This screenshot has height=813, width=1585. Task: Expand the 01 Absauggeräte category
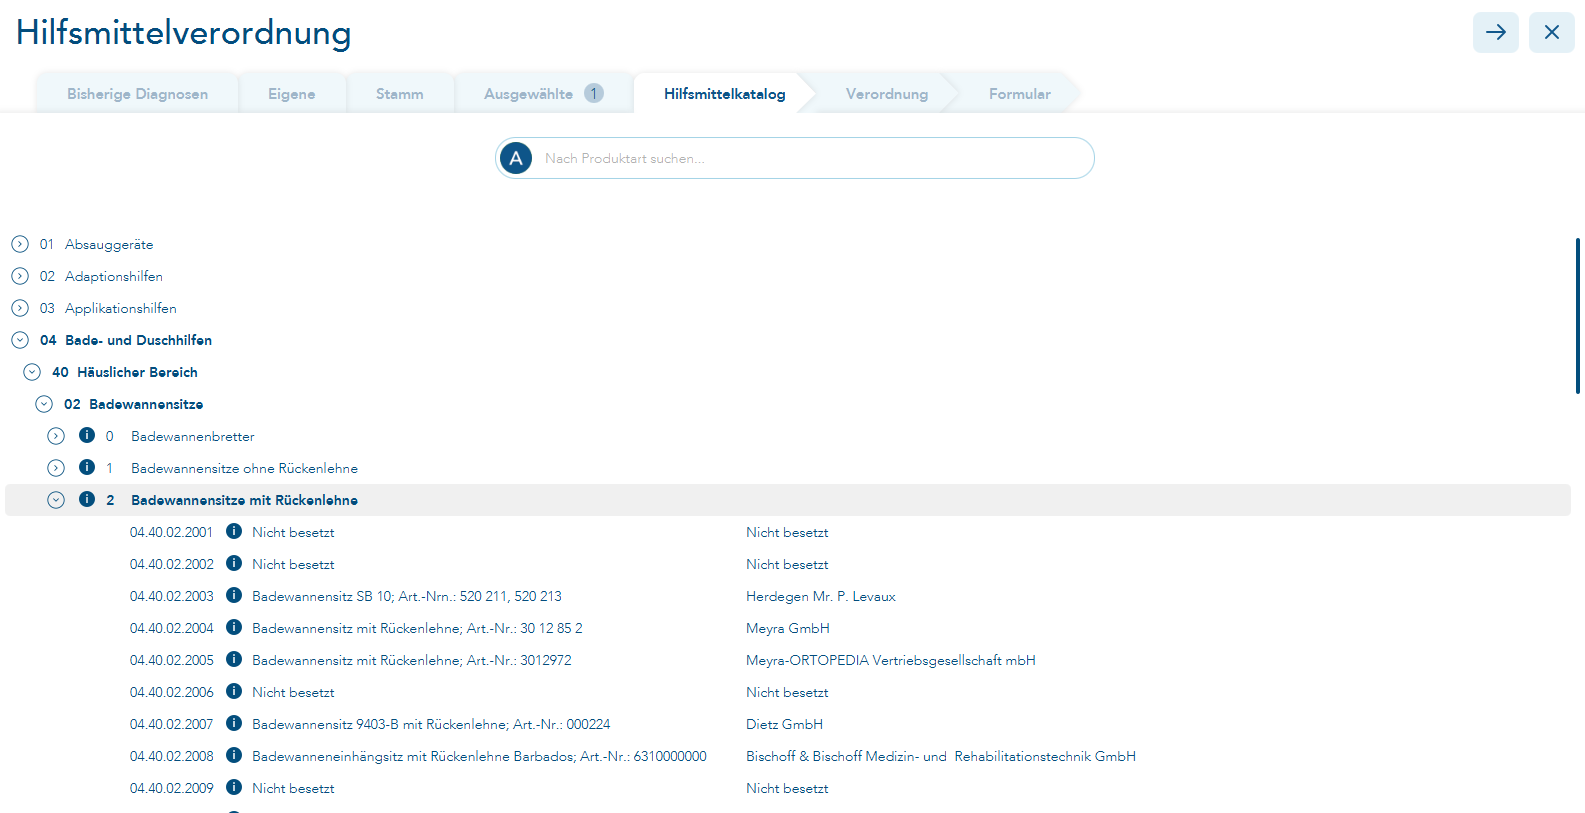click(20, 244)
